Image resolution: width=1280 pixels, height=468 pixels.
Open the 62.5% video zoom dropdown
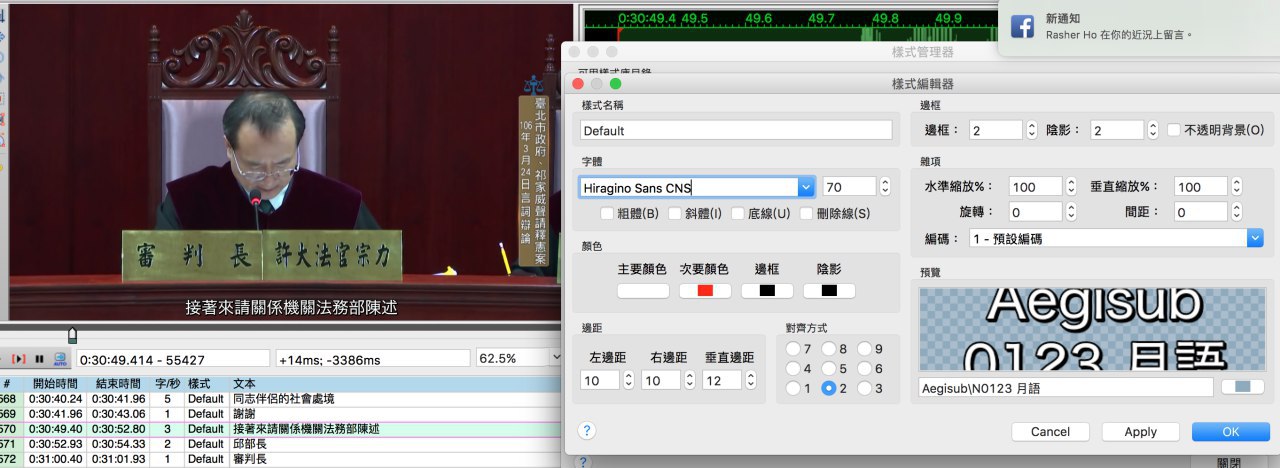pos(519,358)
